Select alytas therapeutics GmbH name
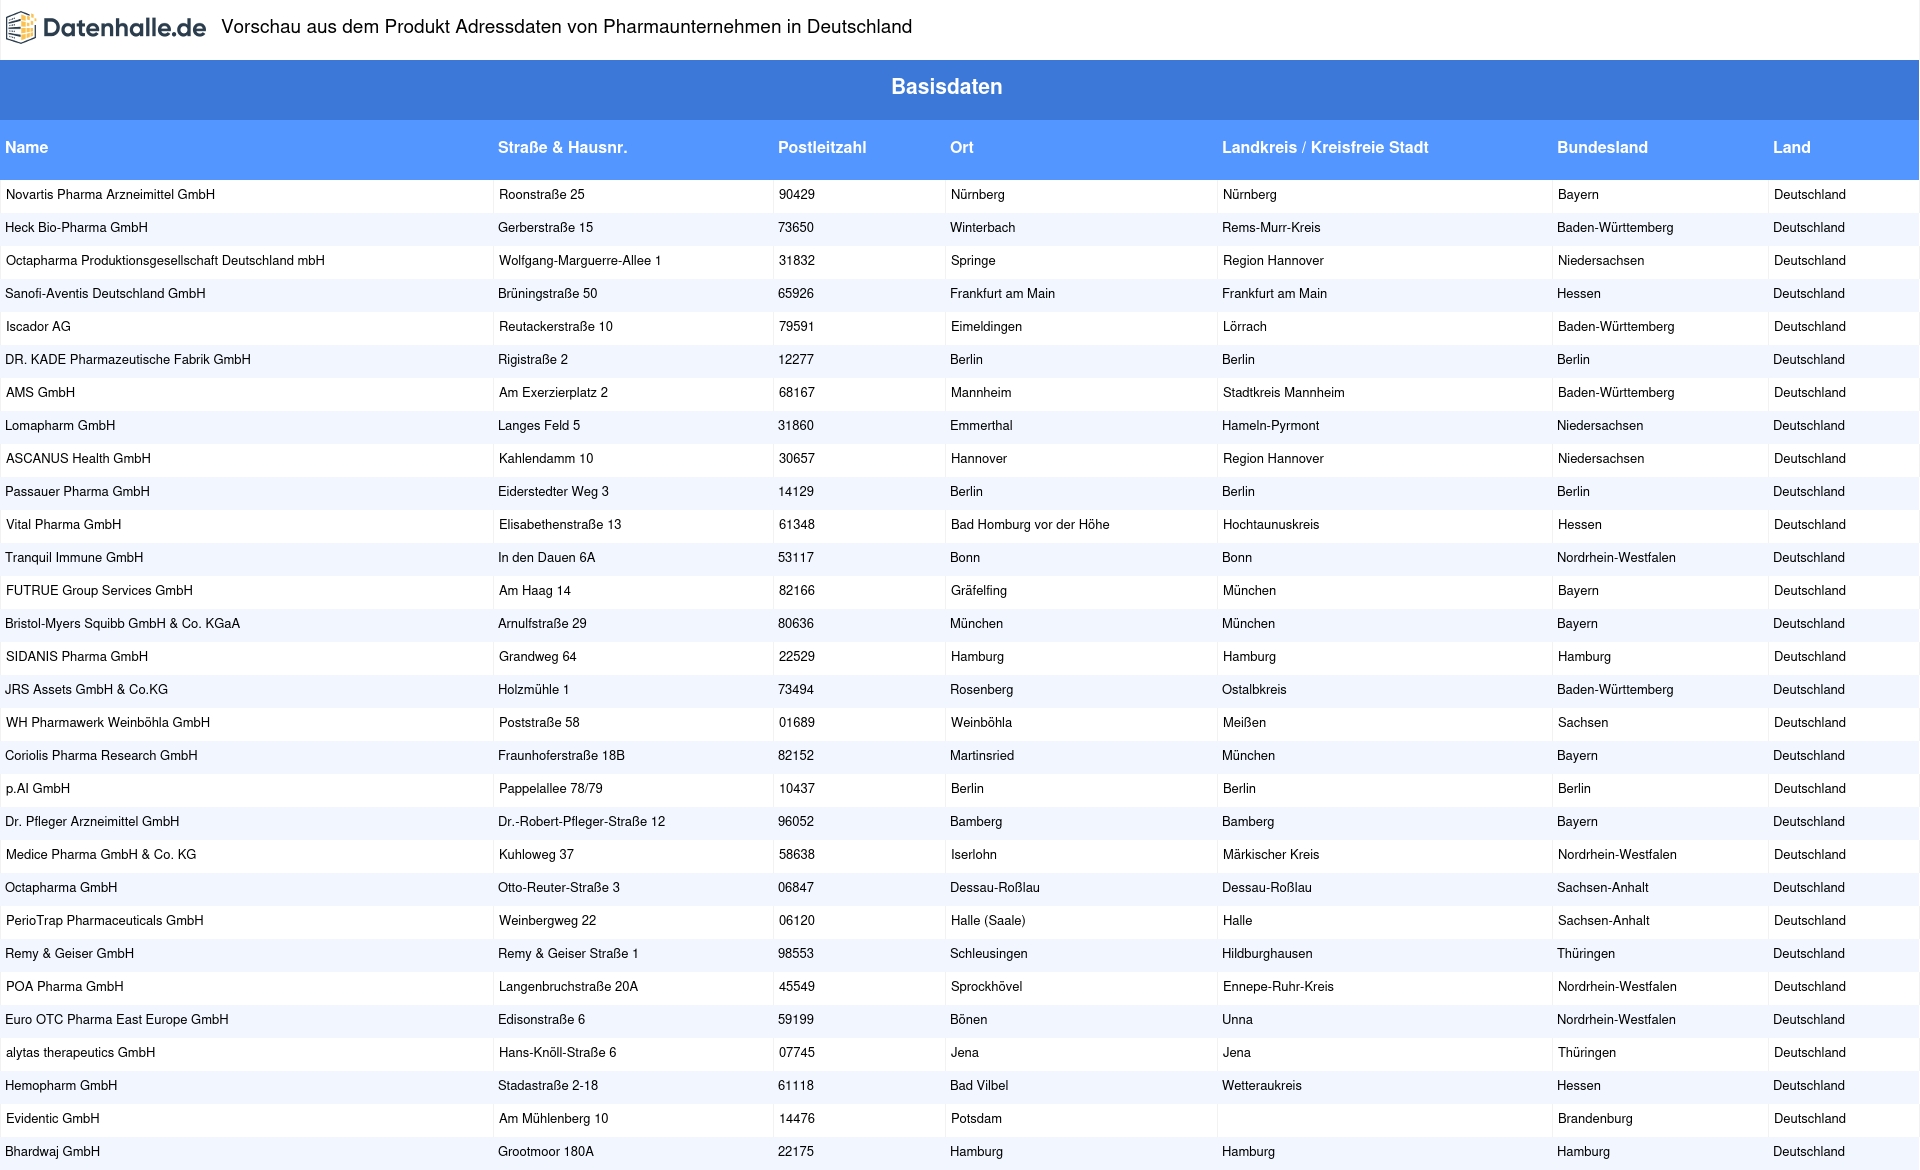The image size is (1920, 1170). (80, 1053)
